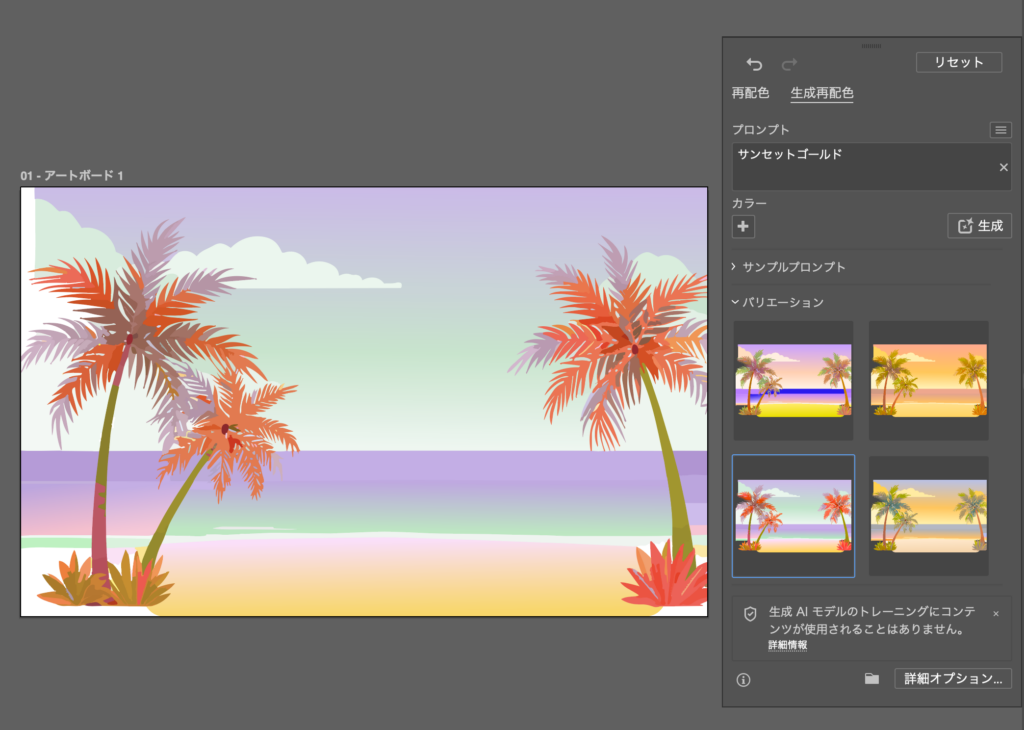Open the prompt list menu icon
This screenshot has height=730, width=1024.
click(x=1000, y=130)
